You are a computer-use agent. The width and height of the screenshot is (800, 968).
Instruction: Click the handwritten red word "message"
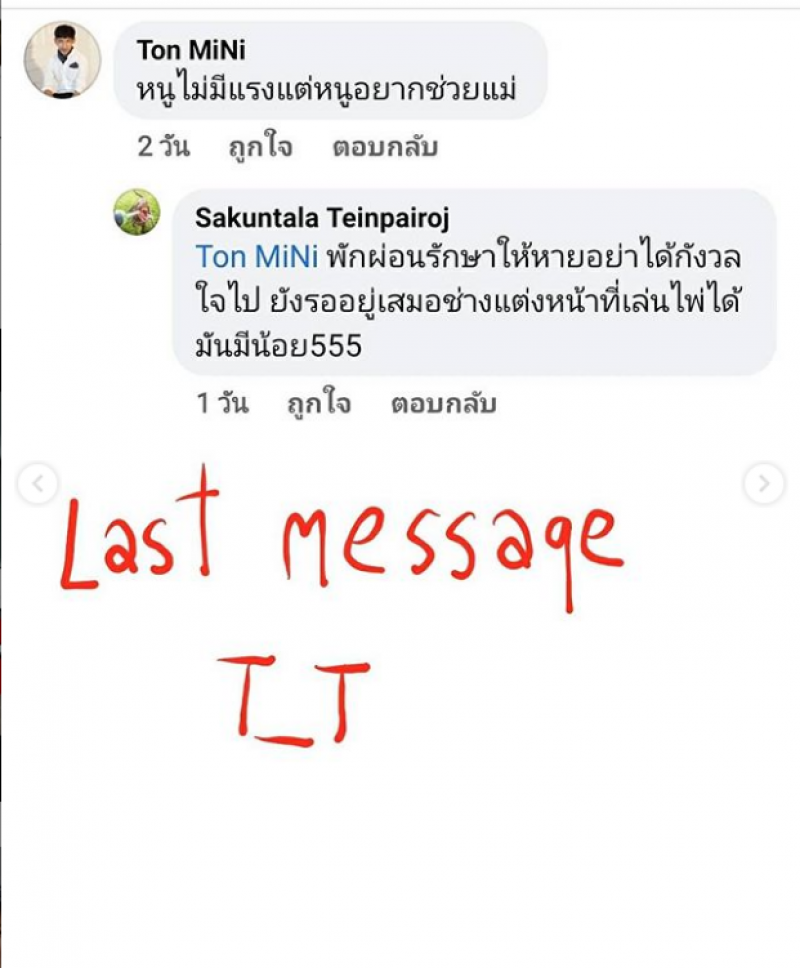454,551
